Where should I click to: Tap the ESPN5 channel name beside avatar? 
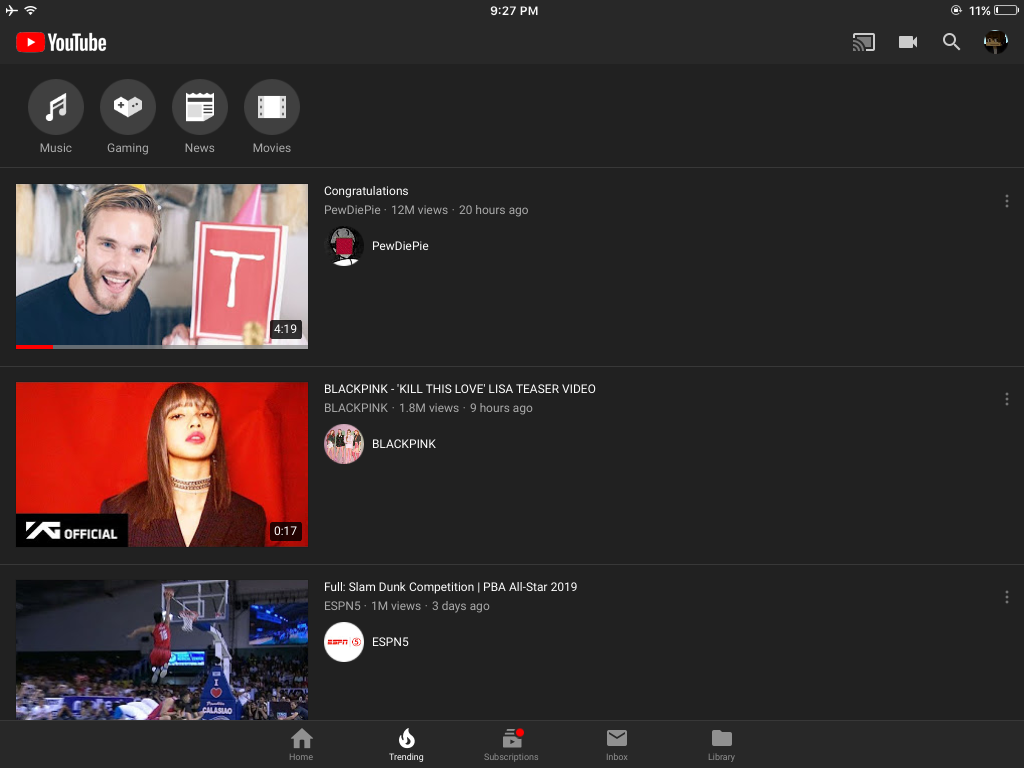click(x=391, y=642)
